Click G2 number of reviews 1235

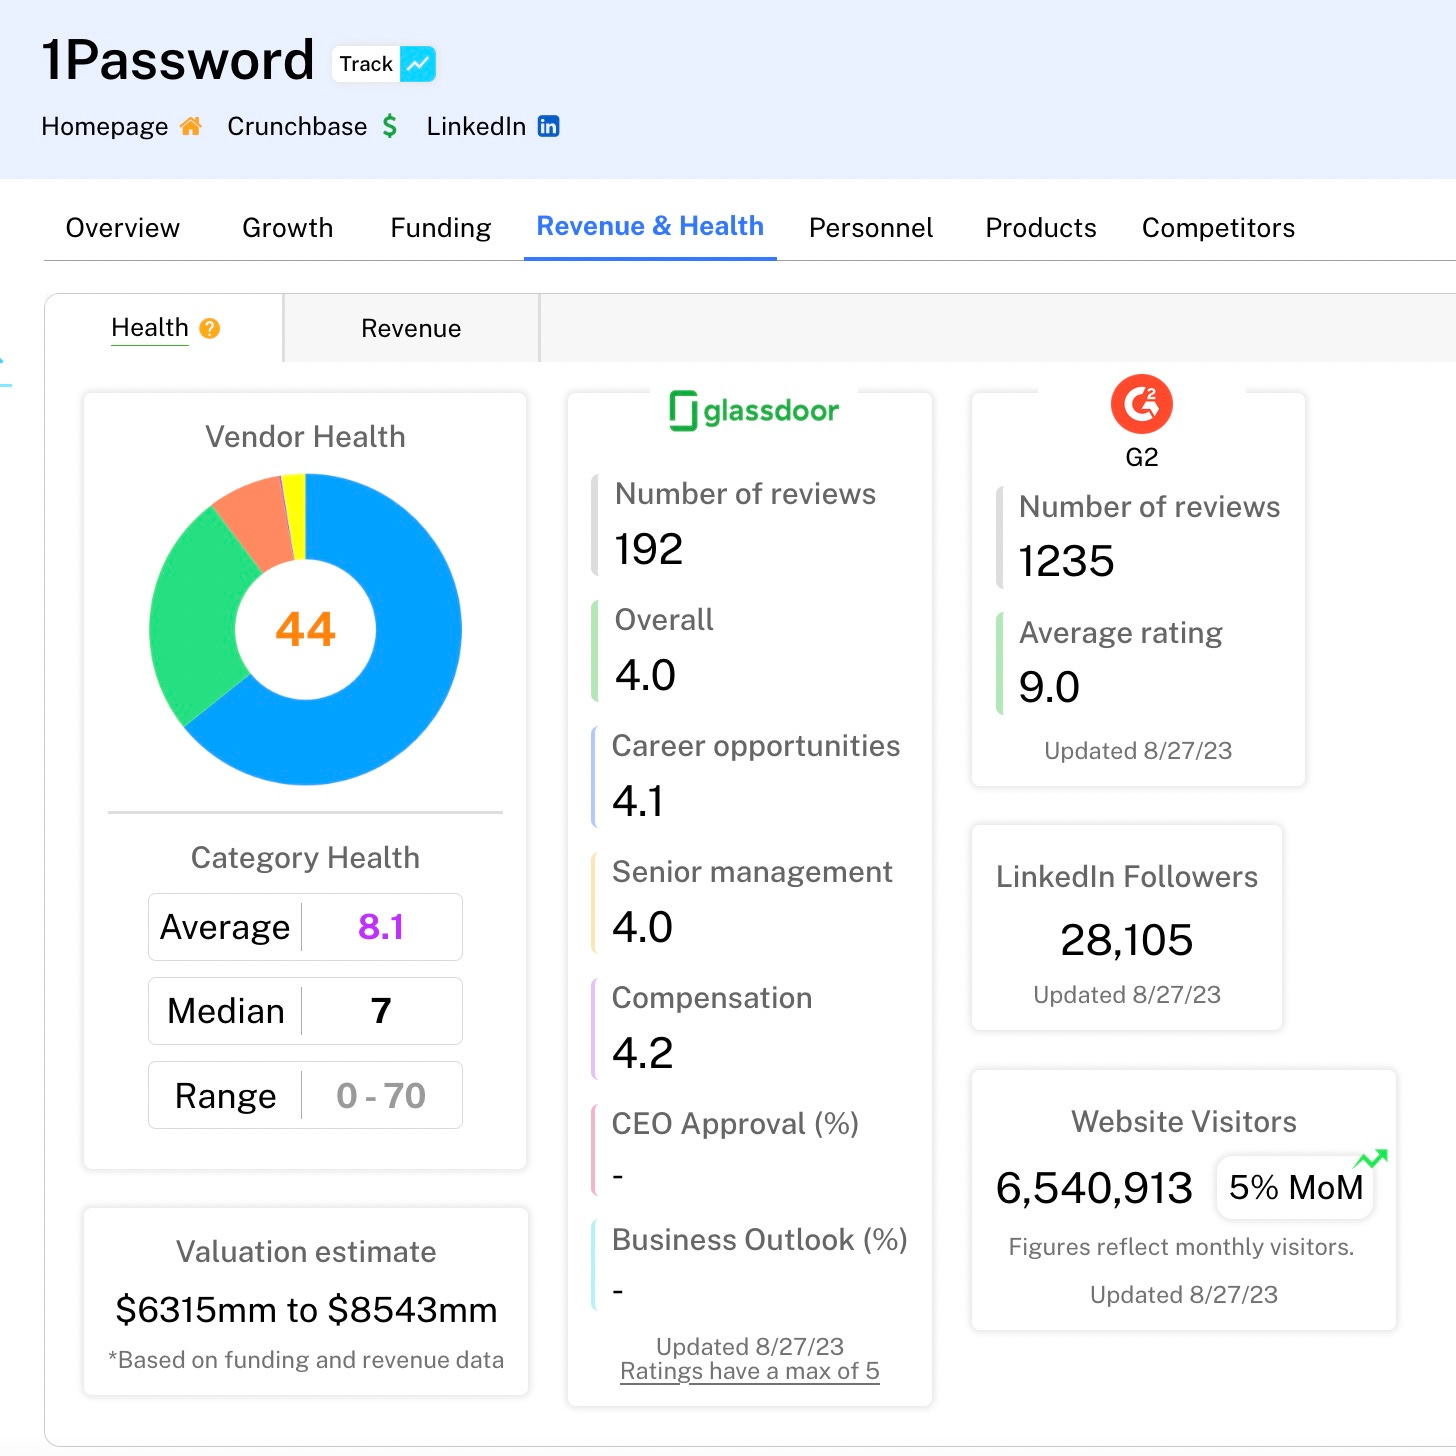click(x=1066, y=561)
